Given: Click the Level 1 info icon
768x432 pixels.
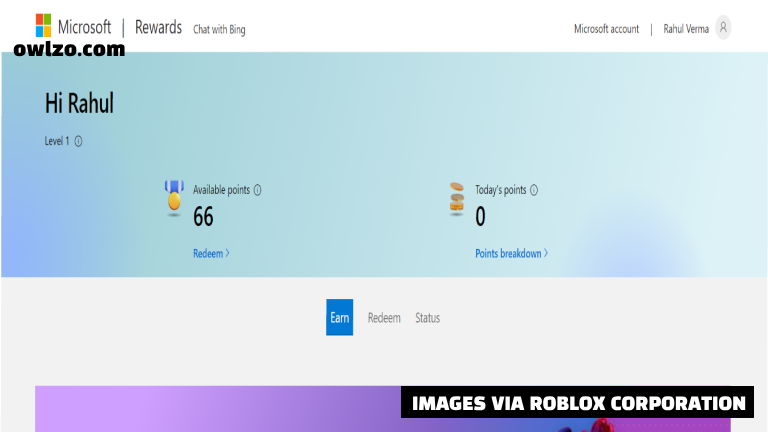Looking at the screenshot, I should 78,142.
